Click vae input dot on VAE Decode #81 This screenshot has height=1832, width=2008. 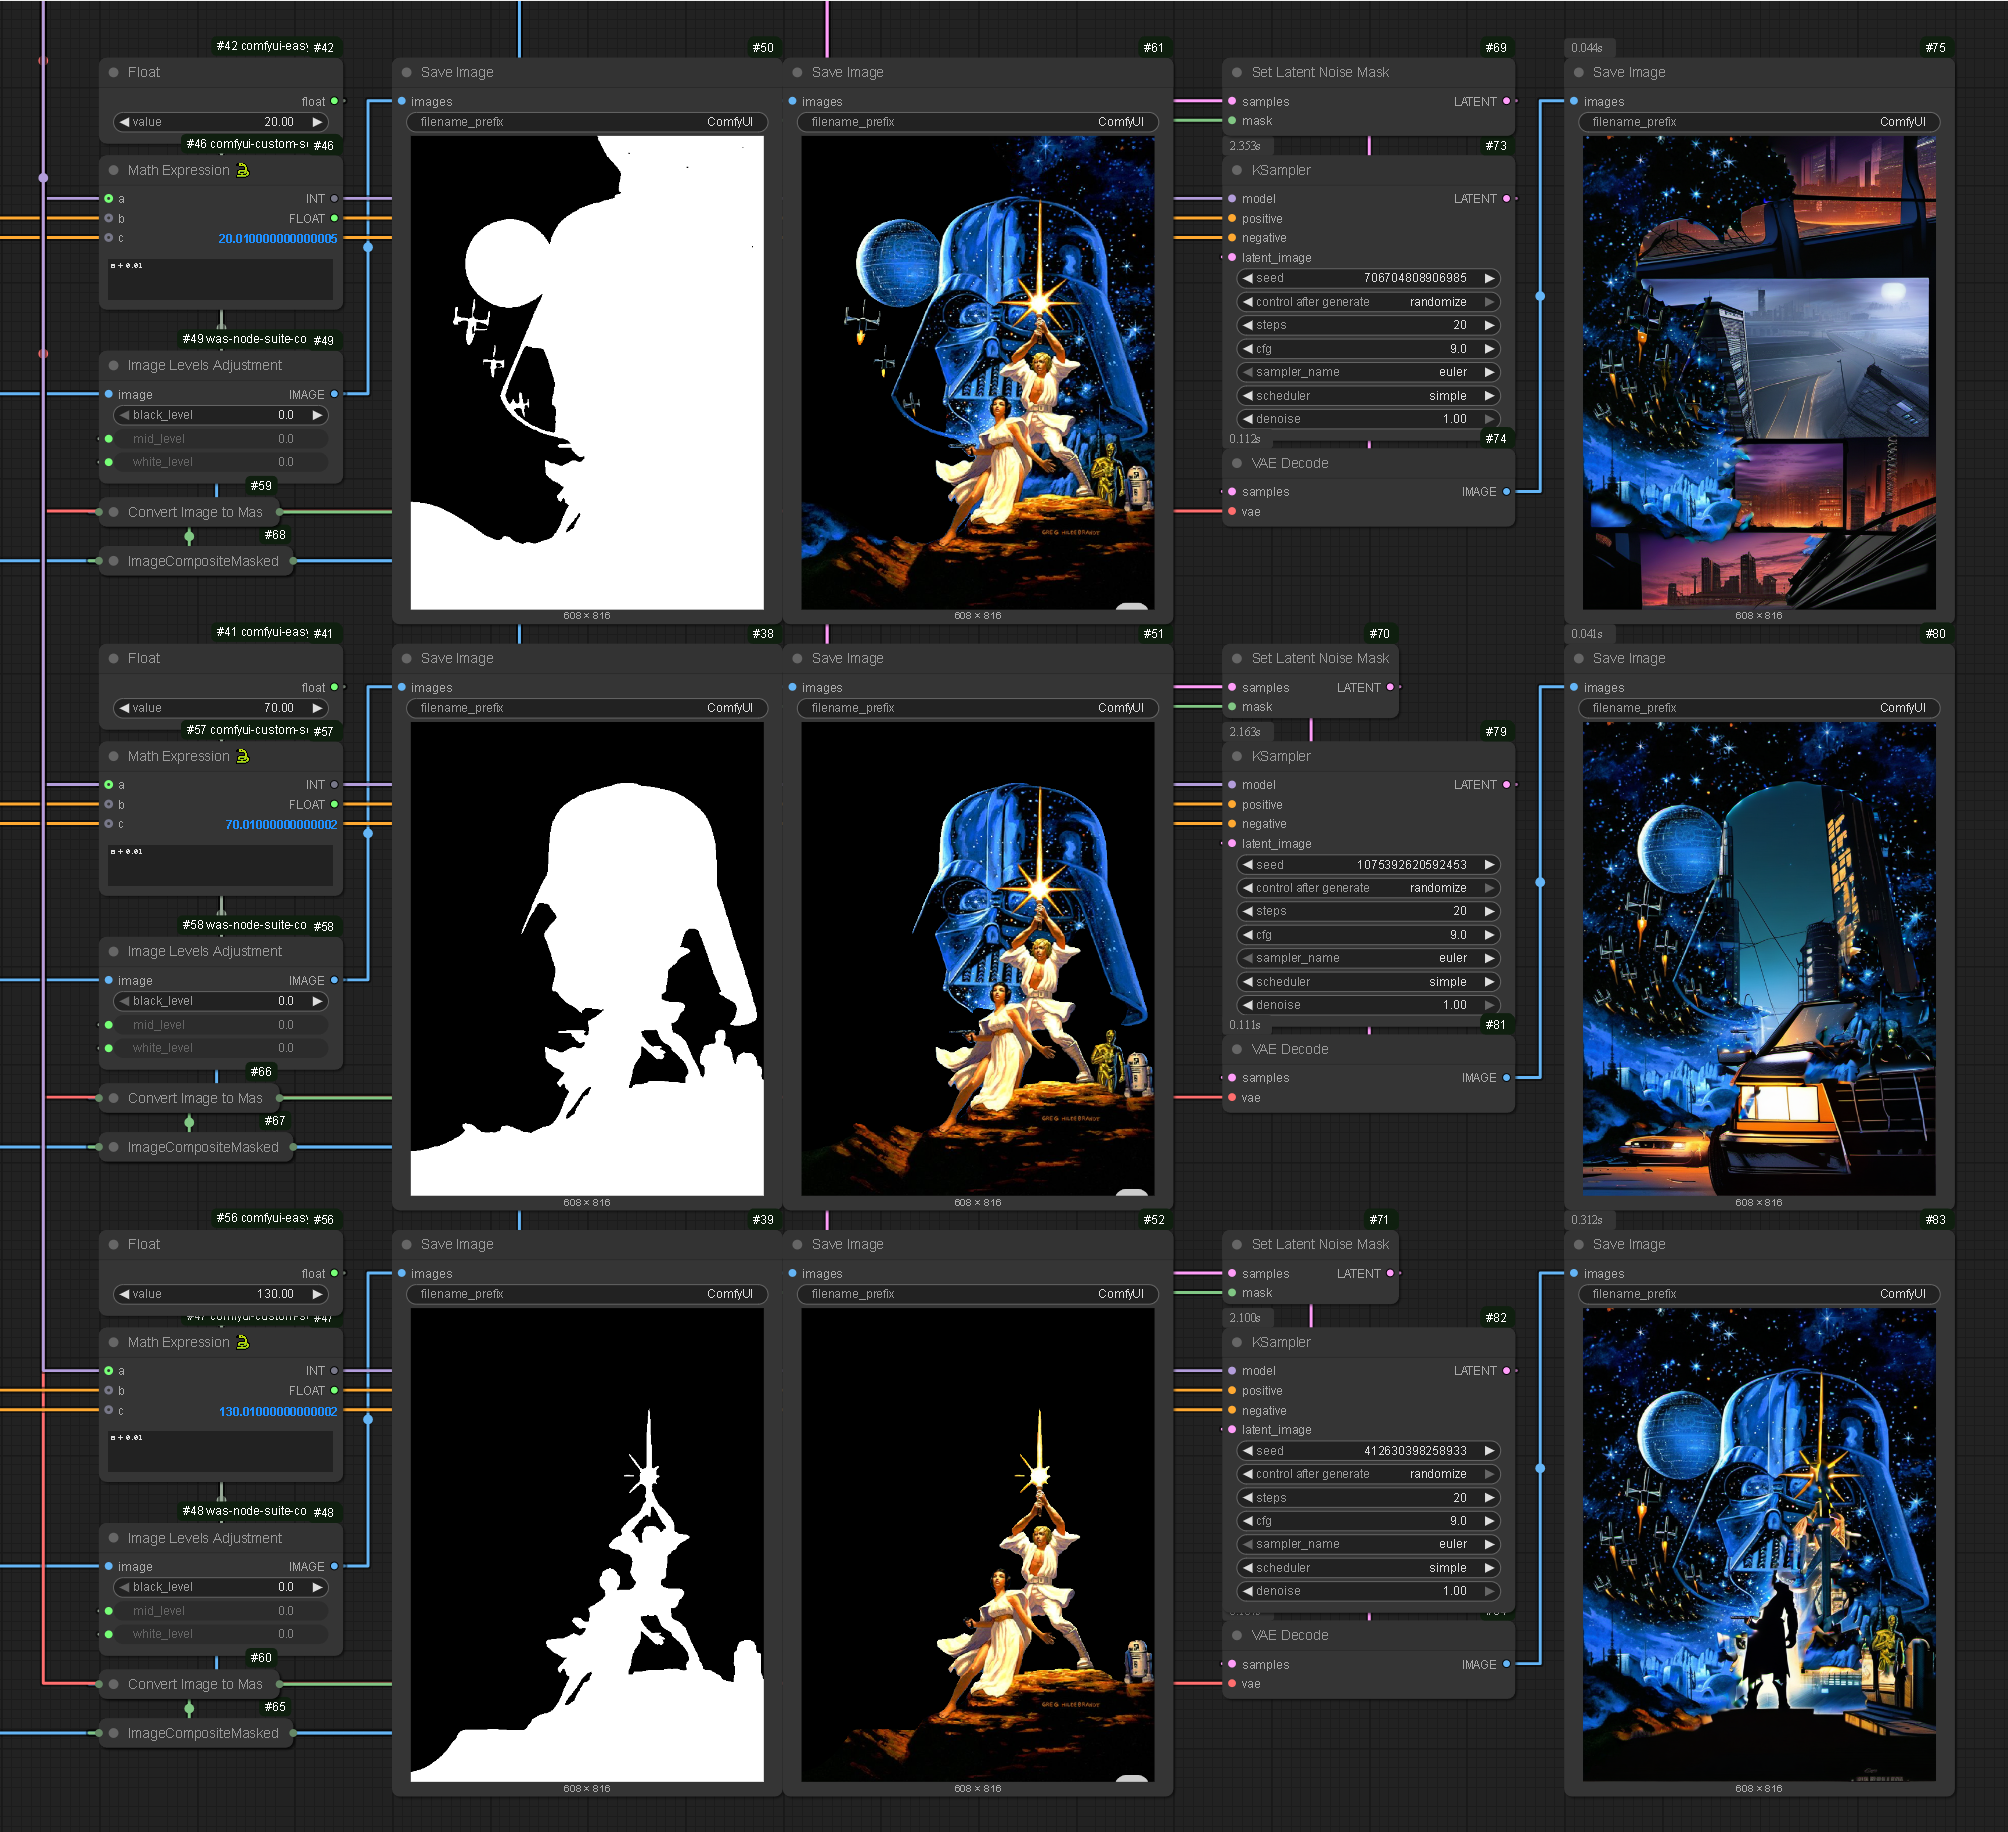tap(1232, 1098)
